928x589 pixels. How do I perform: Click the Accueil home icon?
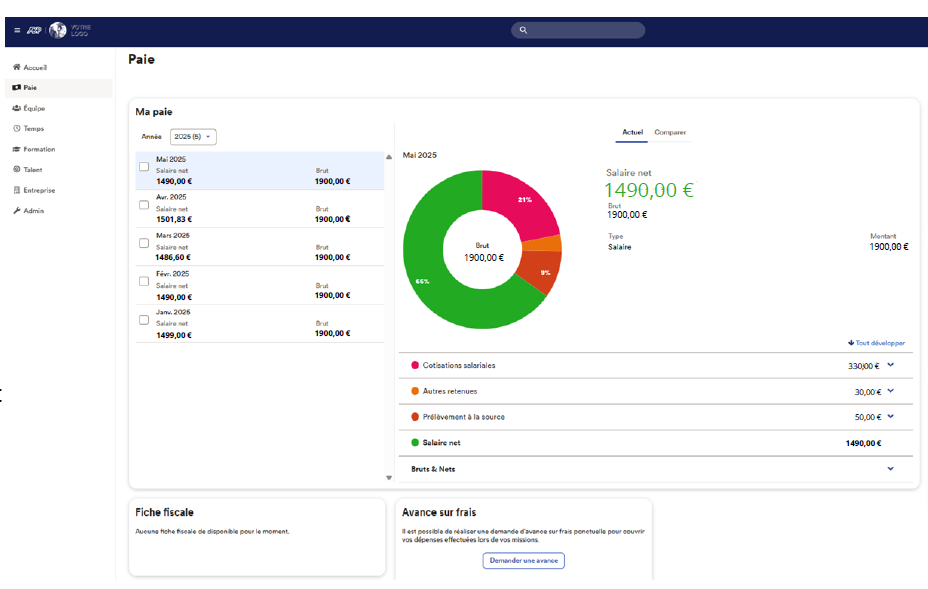coord(17,67)
